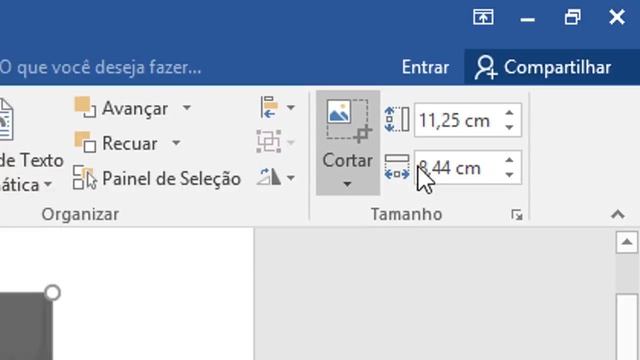This screenshot has width=640, height=360.
Task: Click the Recuar send backward button
Action: [x=116, y=143]
